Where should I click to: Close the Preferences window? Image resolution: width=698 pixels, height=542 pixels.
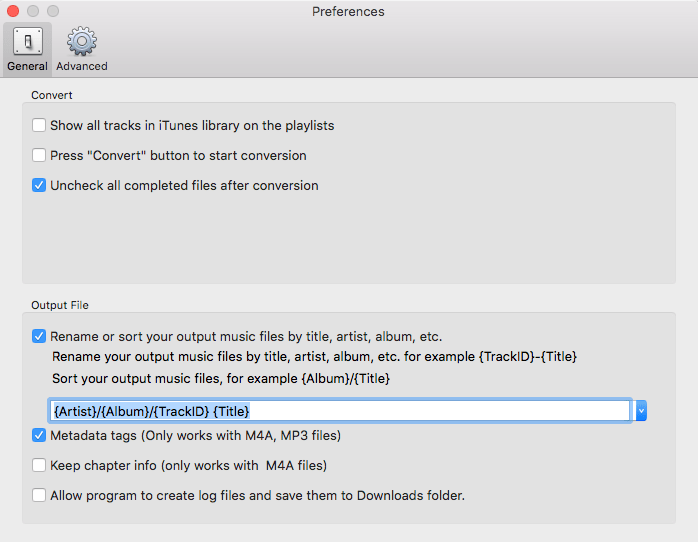point(13,11)
